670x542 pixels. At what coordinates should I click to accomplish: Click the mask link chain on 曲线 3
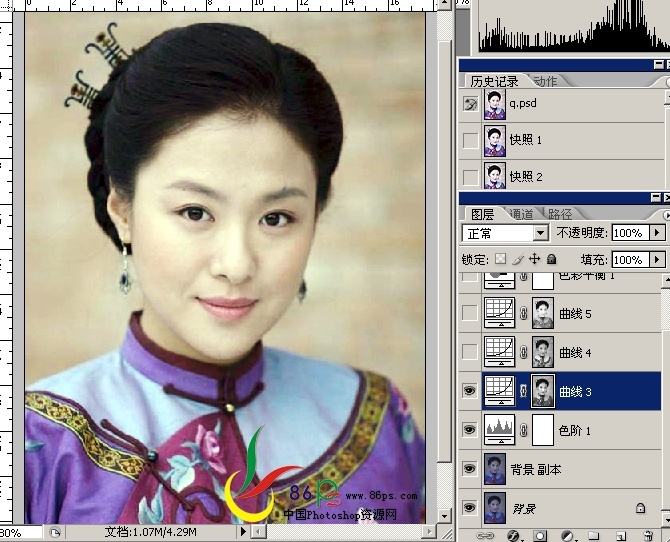click(x=523, y=391)
